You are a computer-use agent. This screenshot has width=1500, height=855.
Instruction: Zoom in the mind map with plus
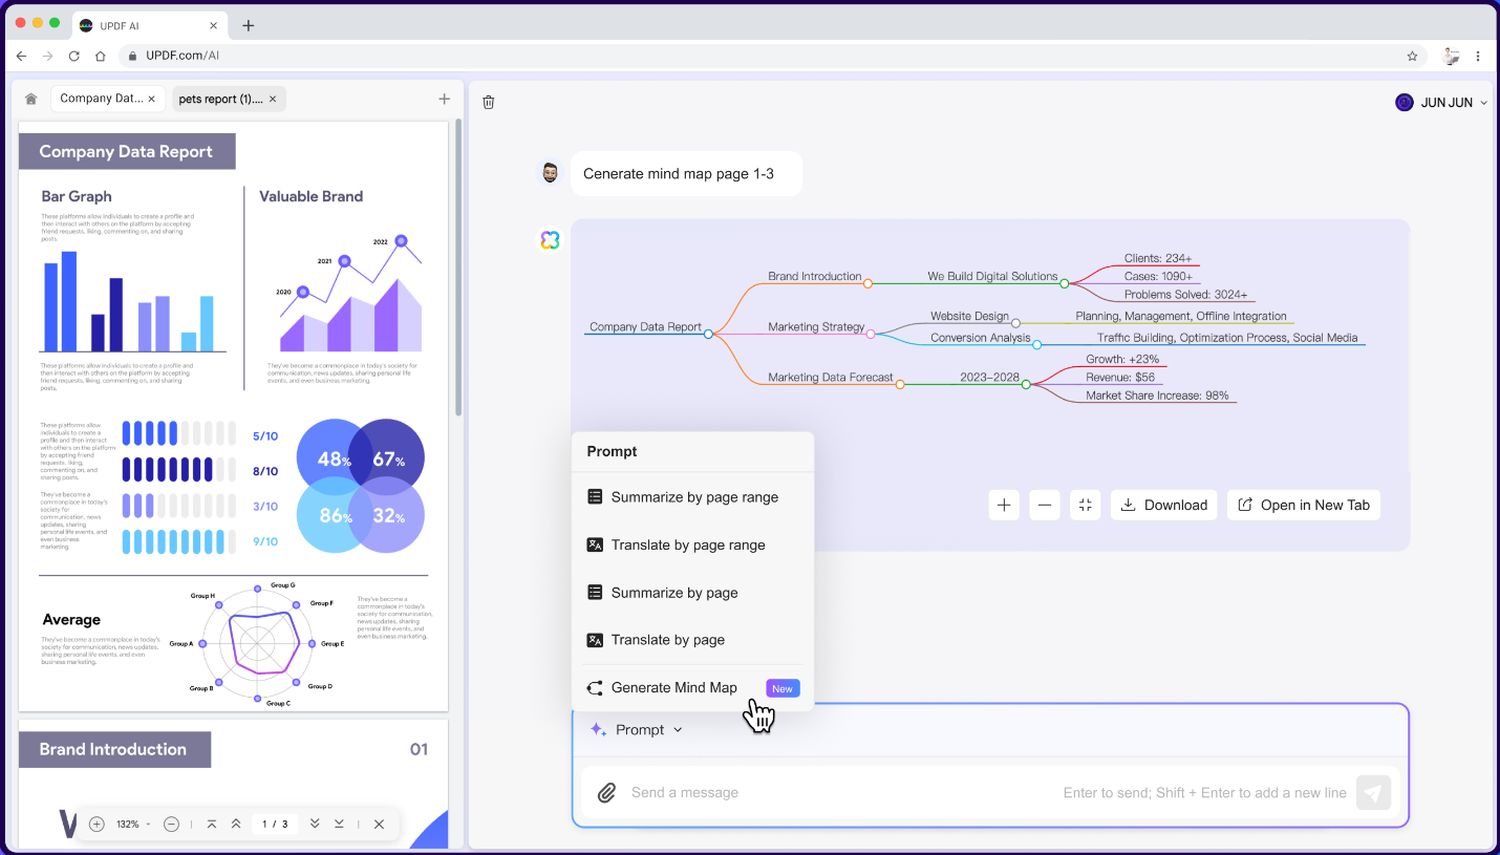(x=1004, y=505)
